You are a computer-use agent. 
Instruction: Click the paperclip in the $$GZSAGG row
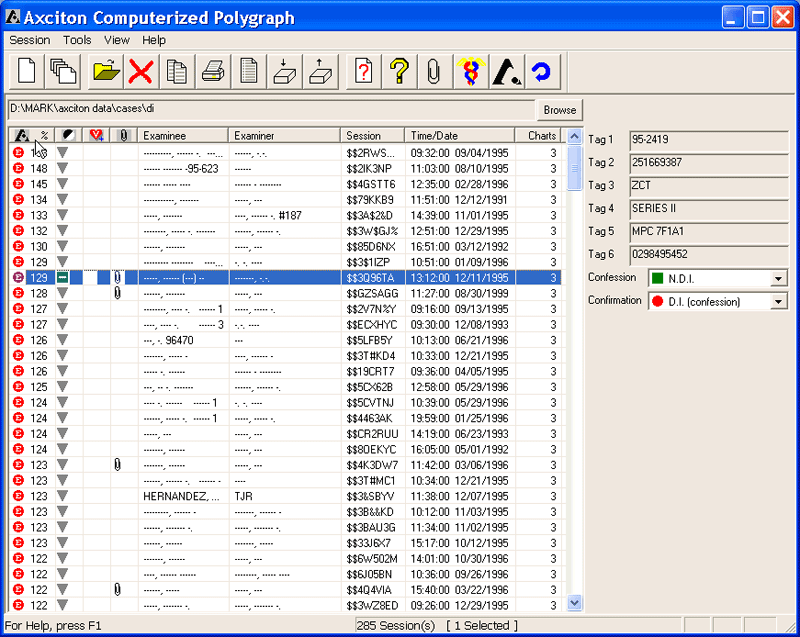click(x=117, y=293)
